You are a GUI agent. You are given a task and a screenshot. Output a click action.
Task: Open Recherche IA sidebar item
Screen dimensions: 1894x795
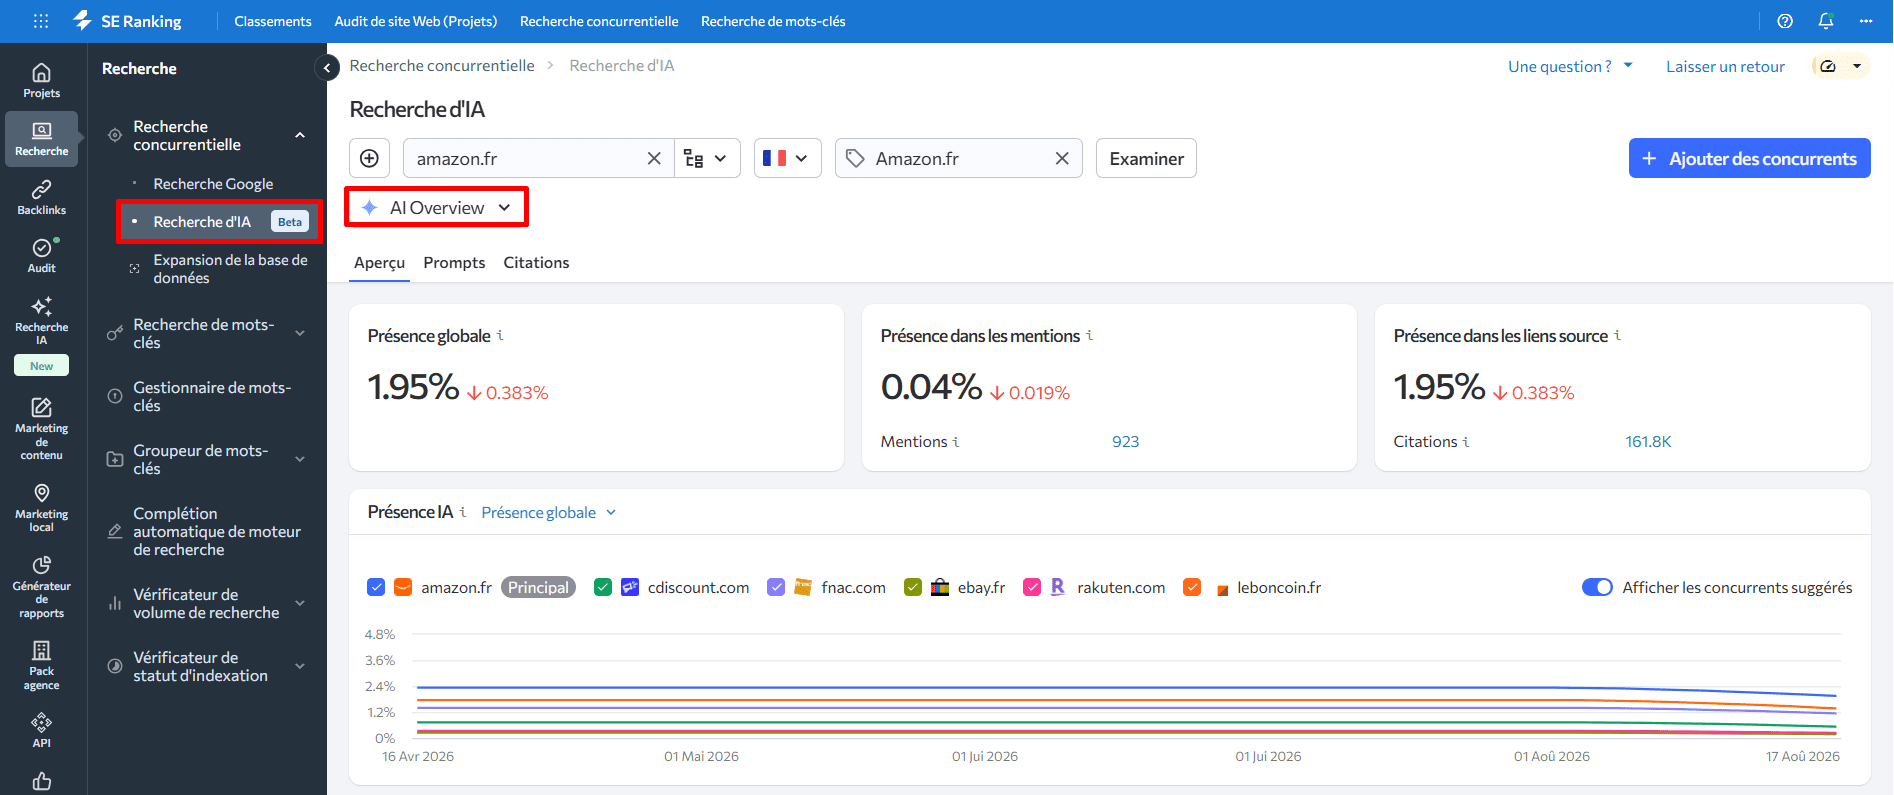click(42, 334)
